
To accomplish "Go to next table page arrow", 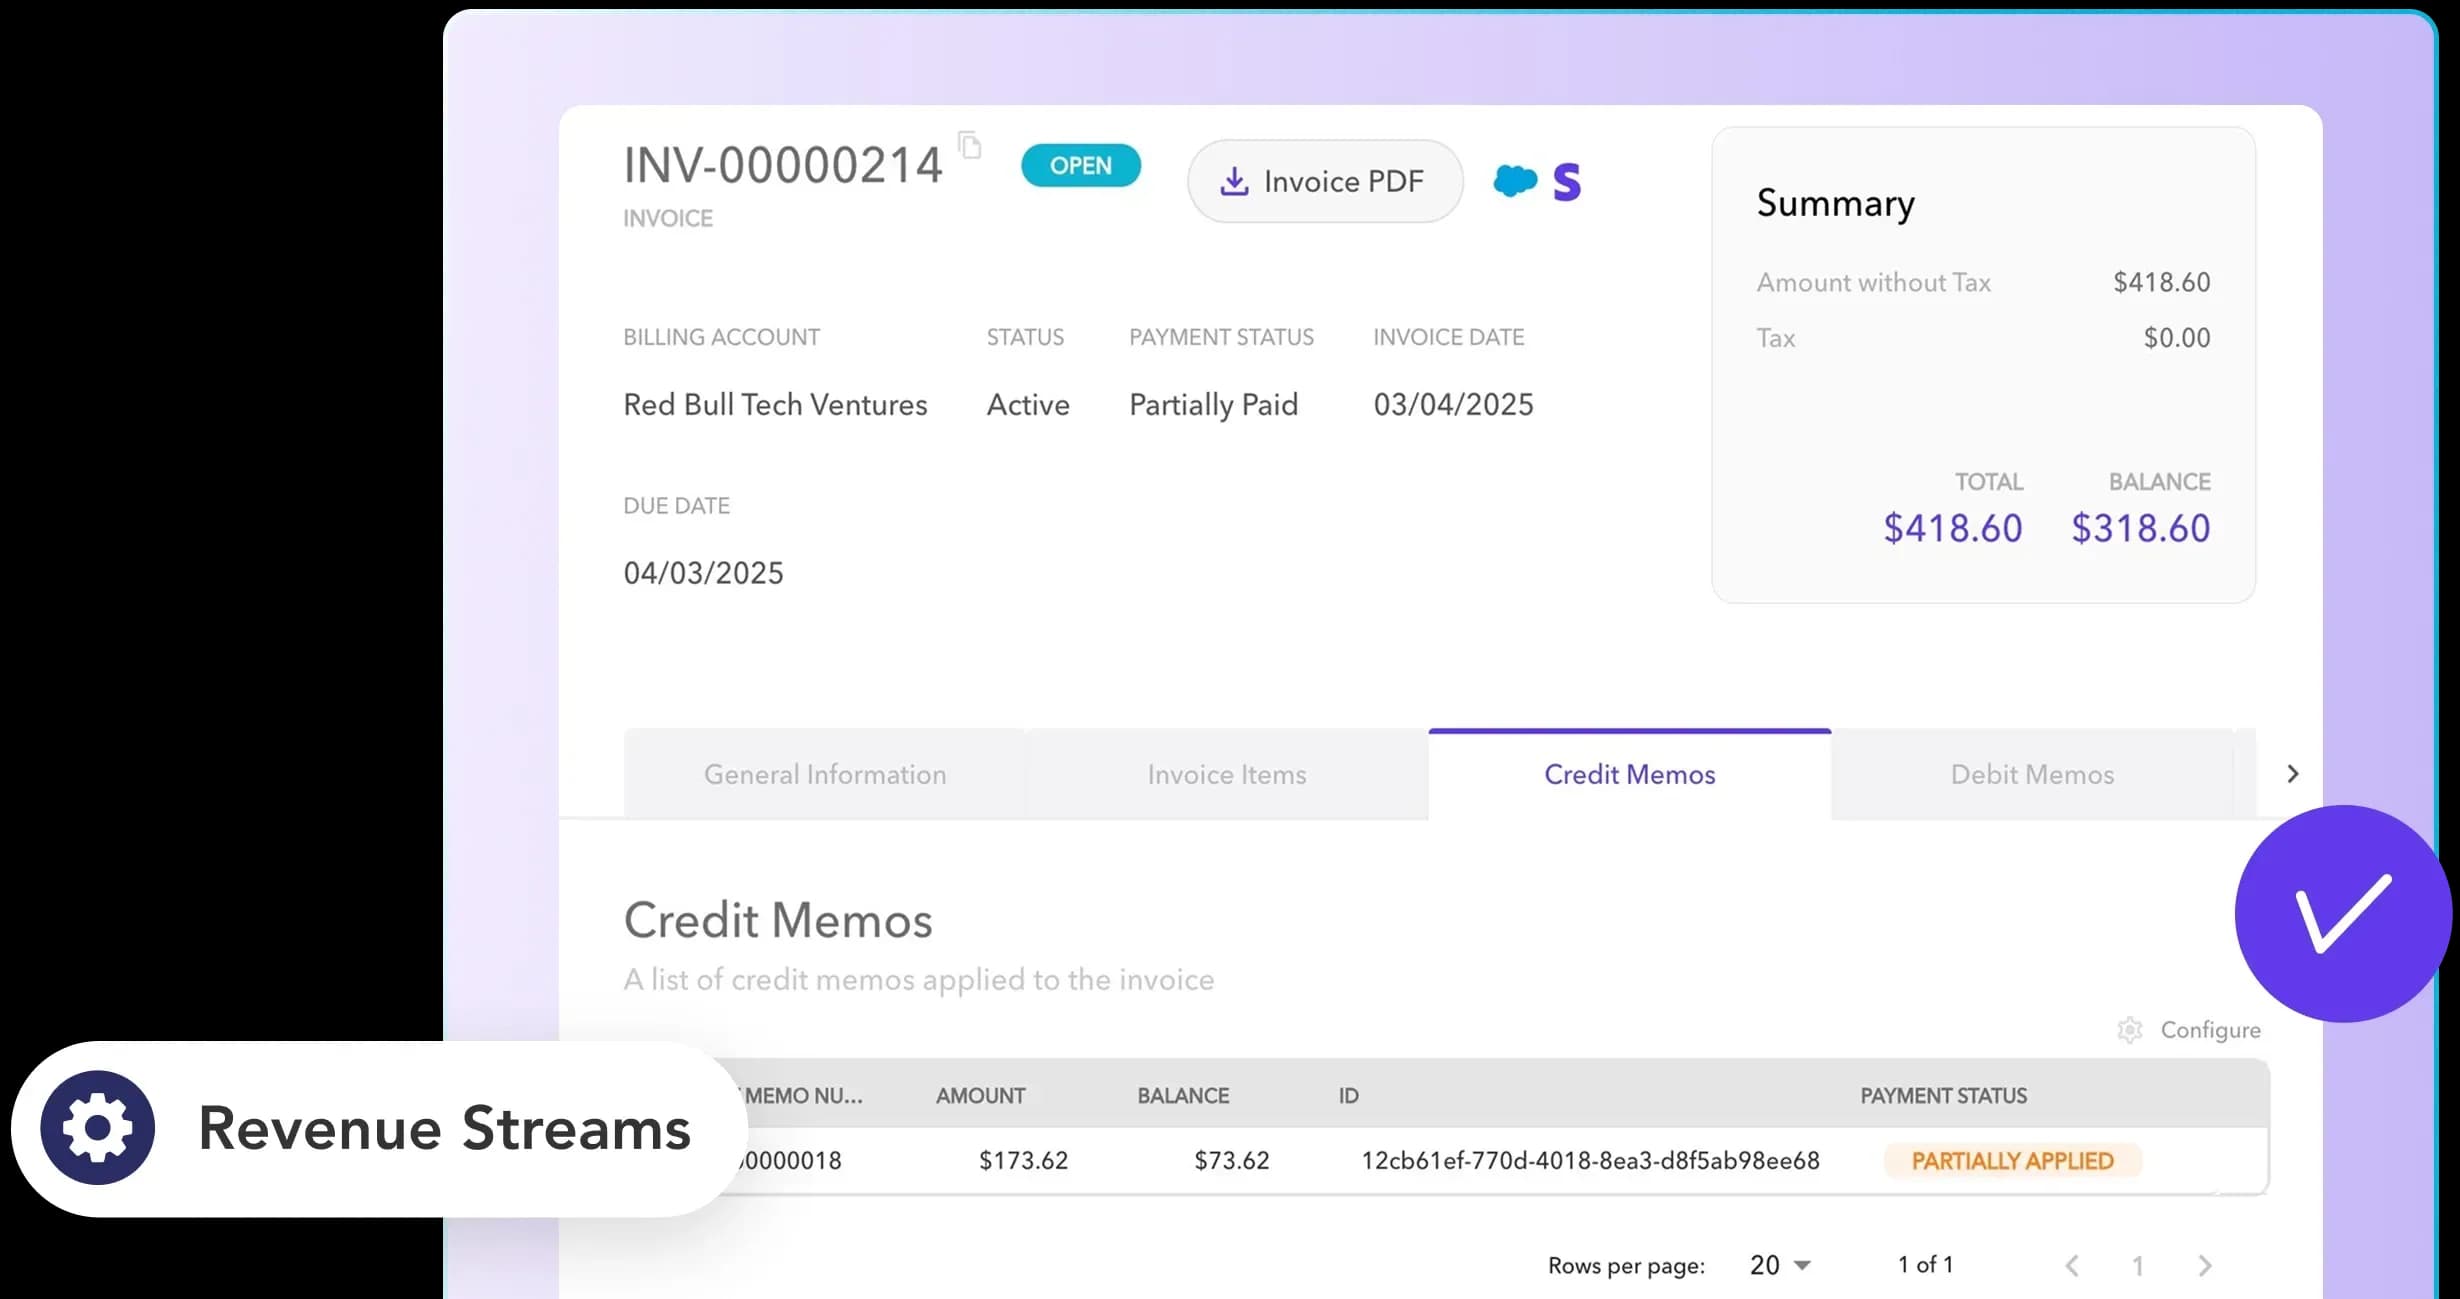I will pos(2205,1266).
